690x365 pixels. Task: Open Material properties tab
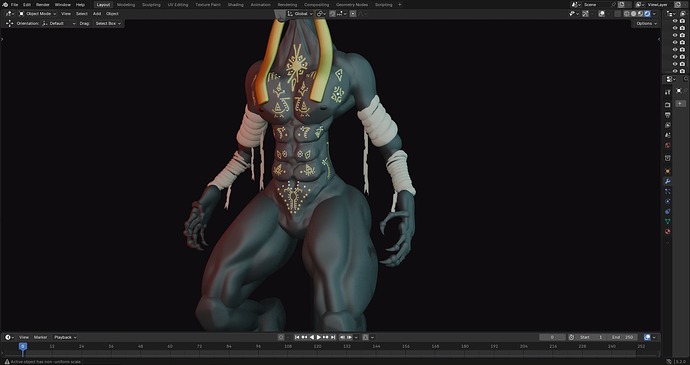[668, 232]
